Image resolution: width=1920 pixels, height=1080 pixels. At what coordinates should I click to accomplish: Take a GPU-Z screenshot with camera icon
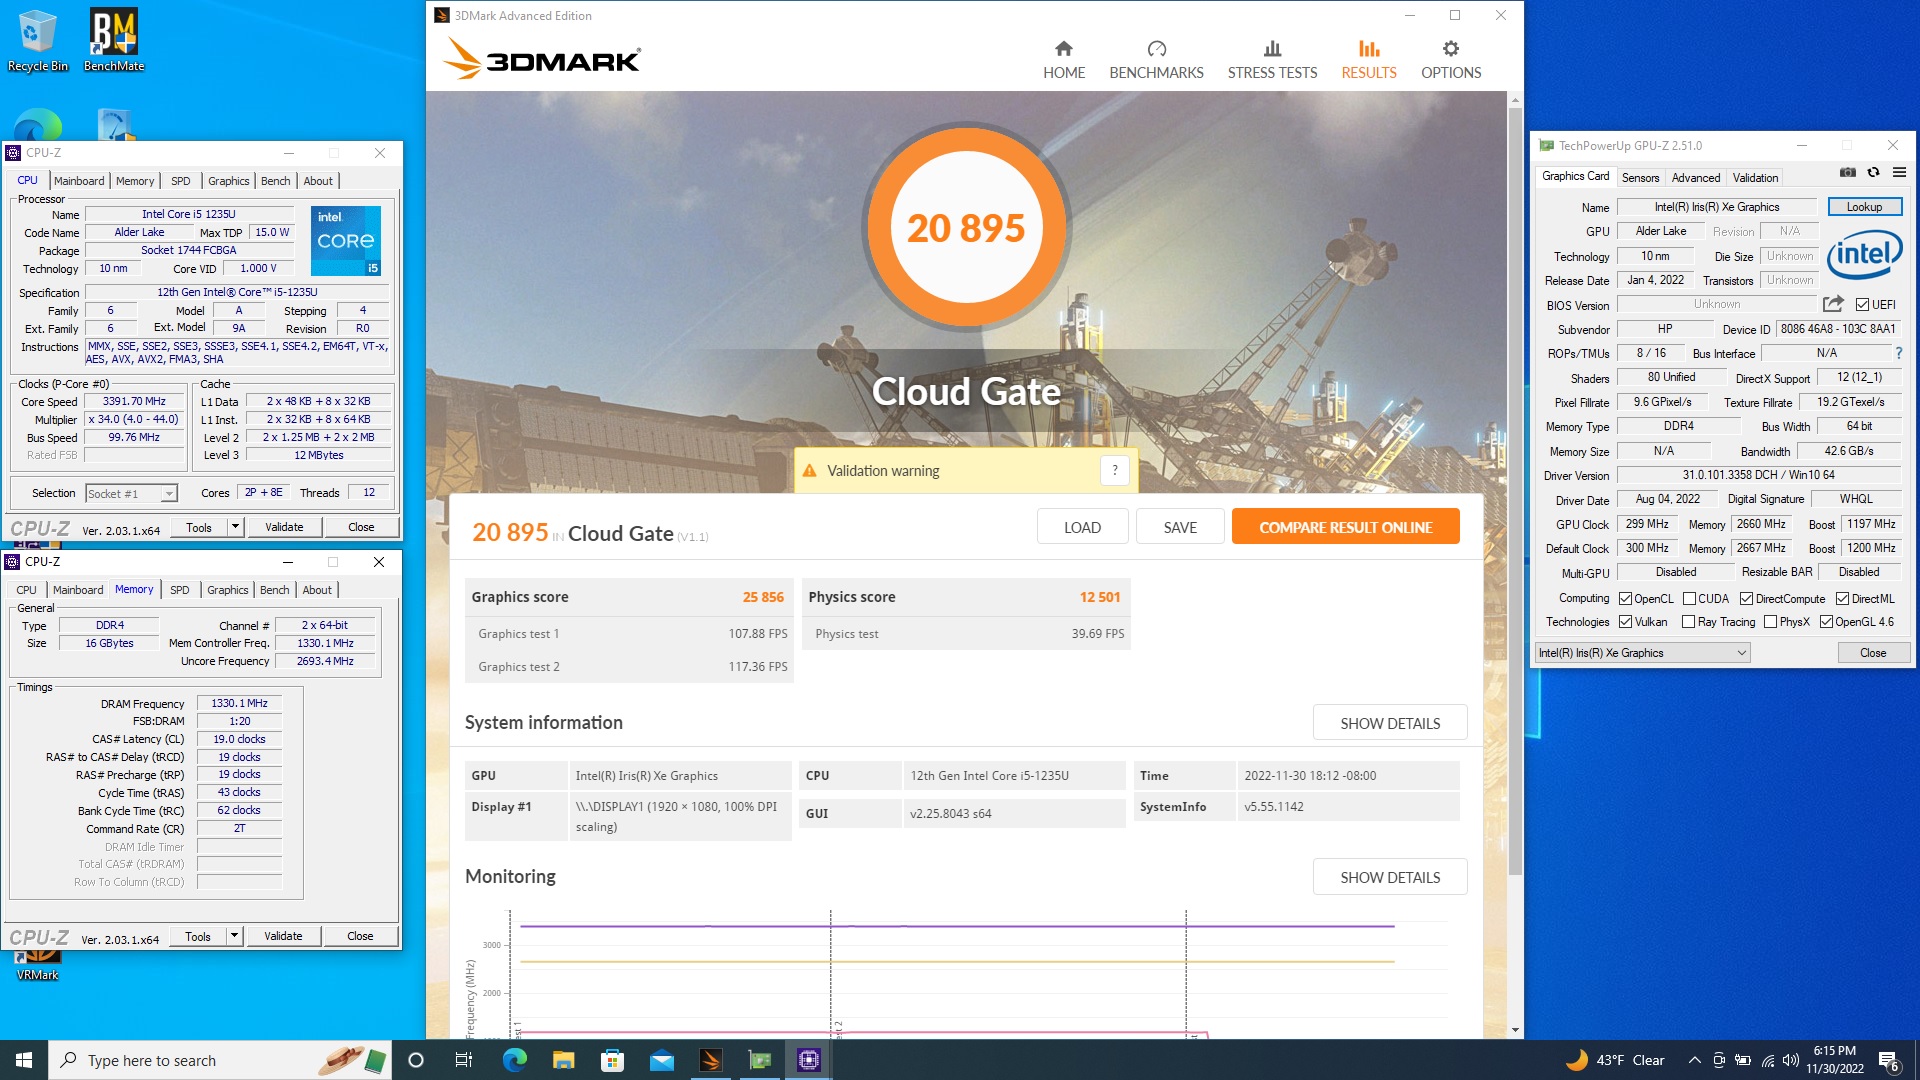[1848, 173]
